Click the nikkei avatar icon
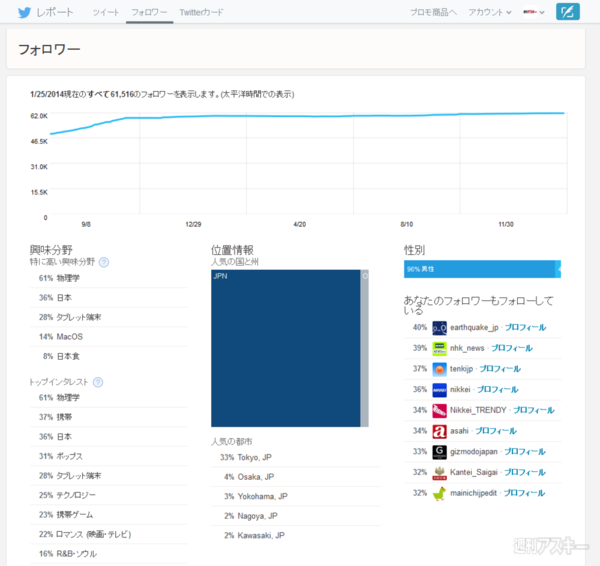This screenshot has height=566, width=600. point(439,390)
